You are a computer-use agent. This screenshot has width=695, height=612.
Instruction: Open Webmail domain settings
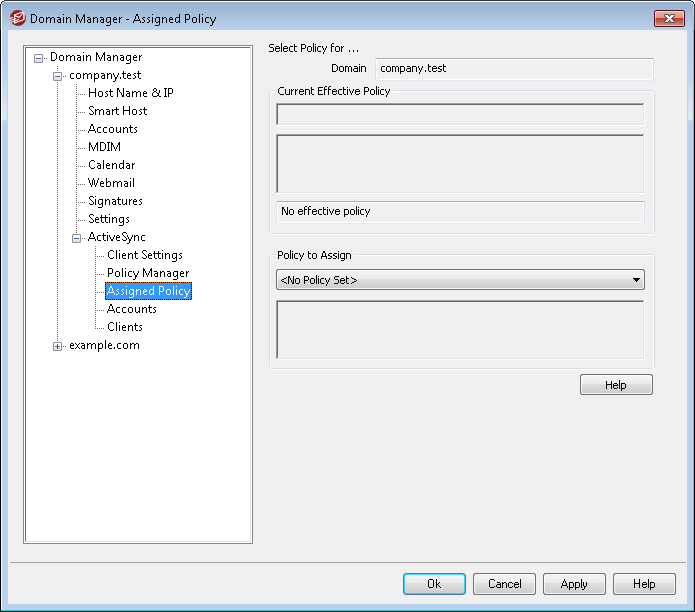(x=111, y=183)
